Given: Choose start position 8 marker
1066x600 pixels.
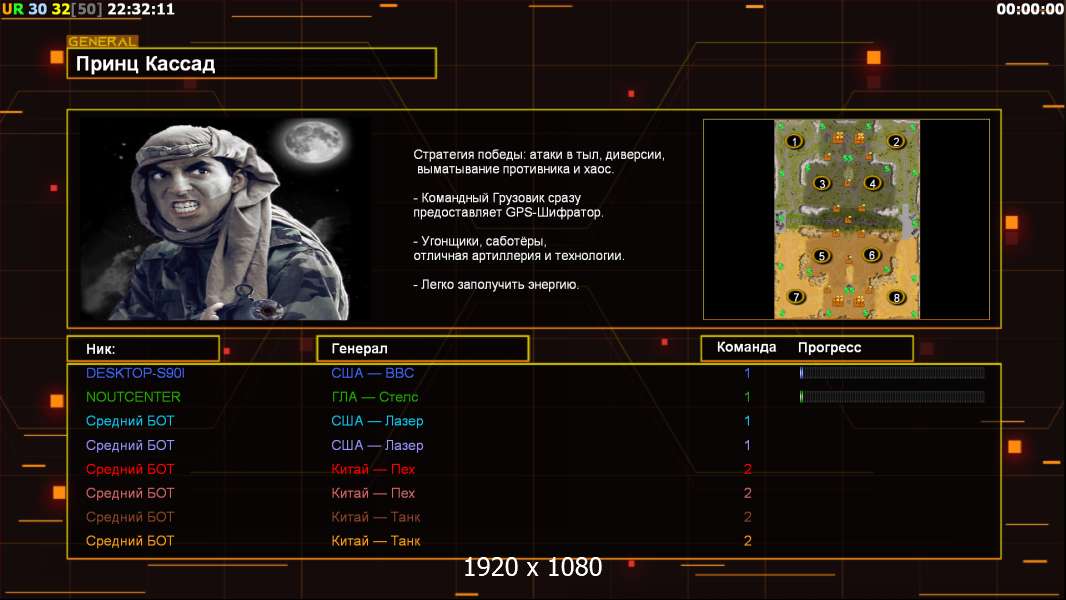Looking at the screenshot, I should coord(896,298).
